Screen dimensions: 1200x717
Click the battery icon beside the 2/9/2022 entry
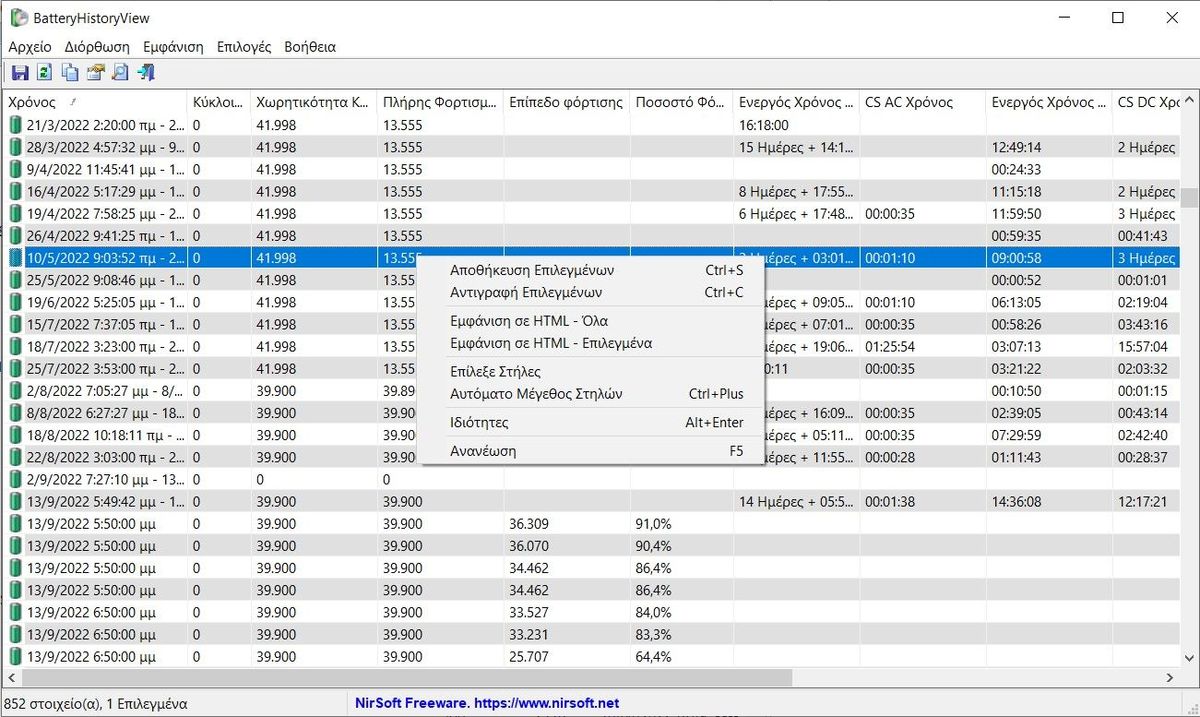pyautogui.click(x=14, y=478)
